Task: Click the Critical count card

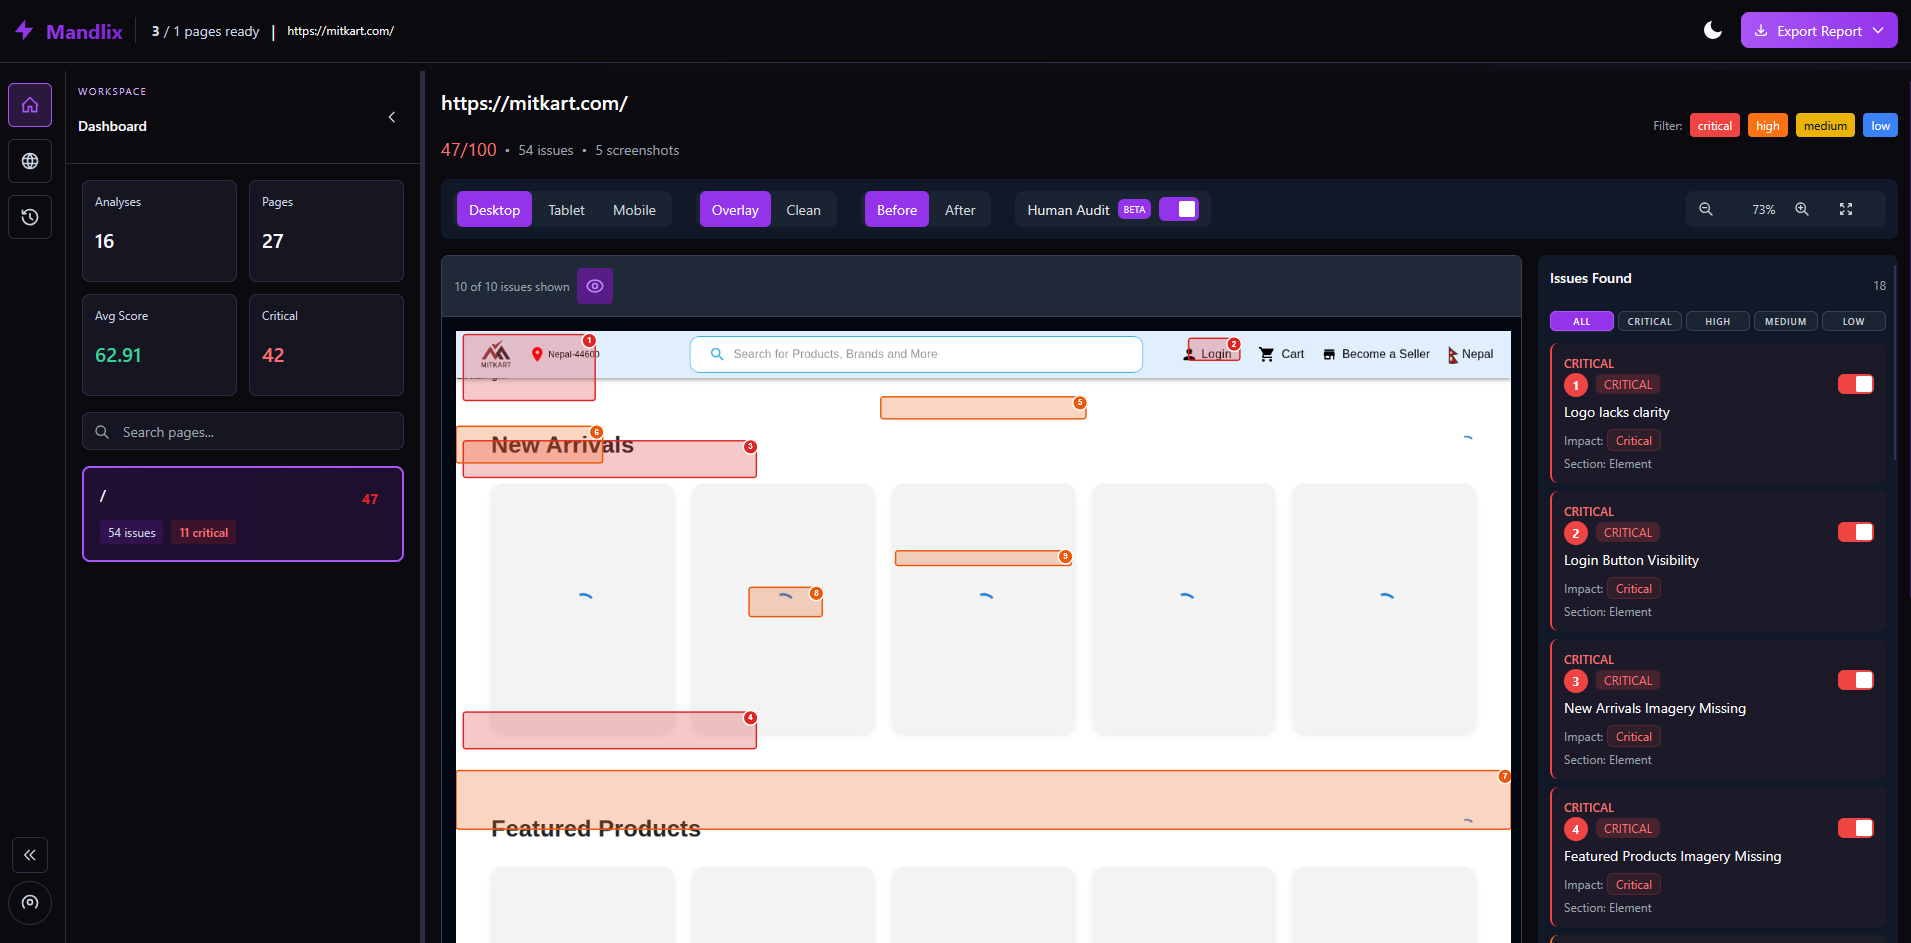Action: (326, 345)
